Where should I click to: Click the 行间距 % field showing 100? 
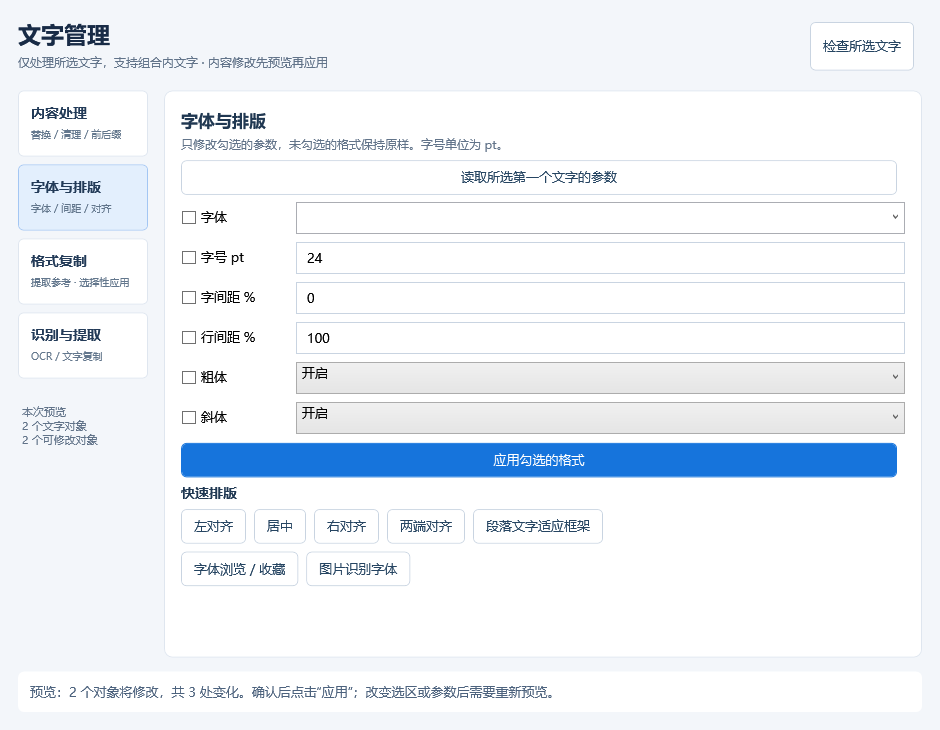coord(600,338)
